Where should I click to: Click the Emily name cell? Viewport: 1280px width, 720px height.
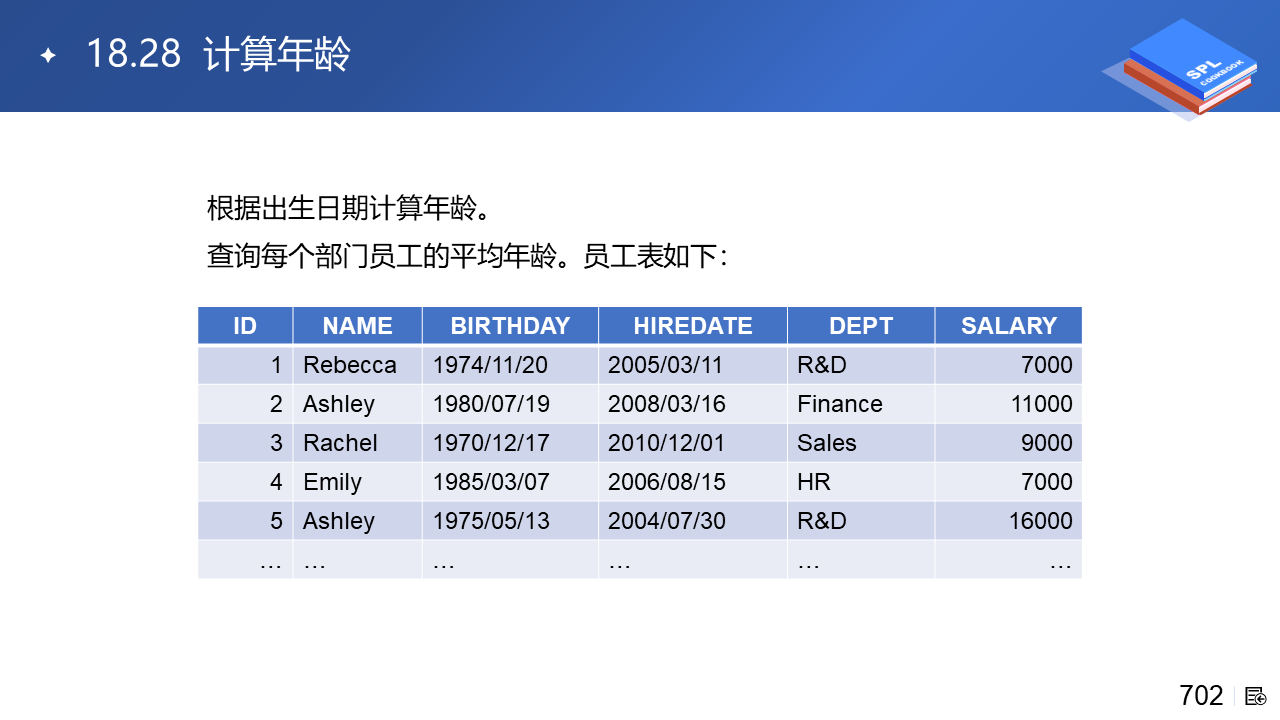(x=332, y=482)
